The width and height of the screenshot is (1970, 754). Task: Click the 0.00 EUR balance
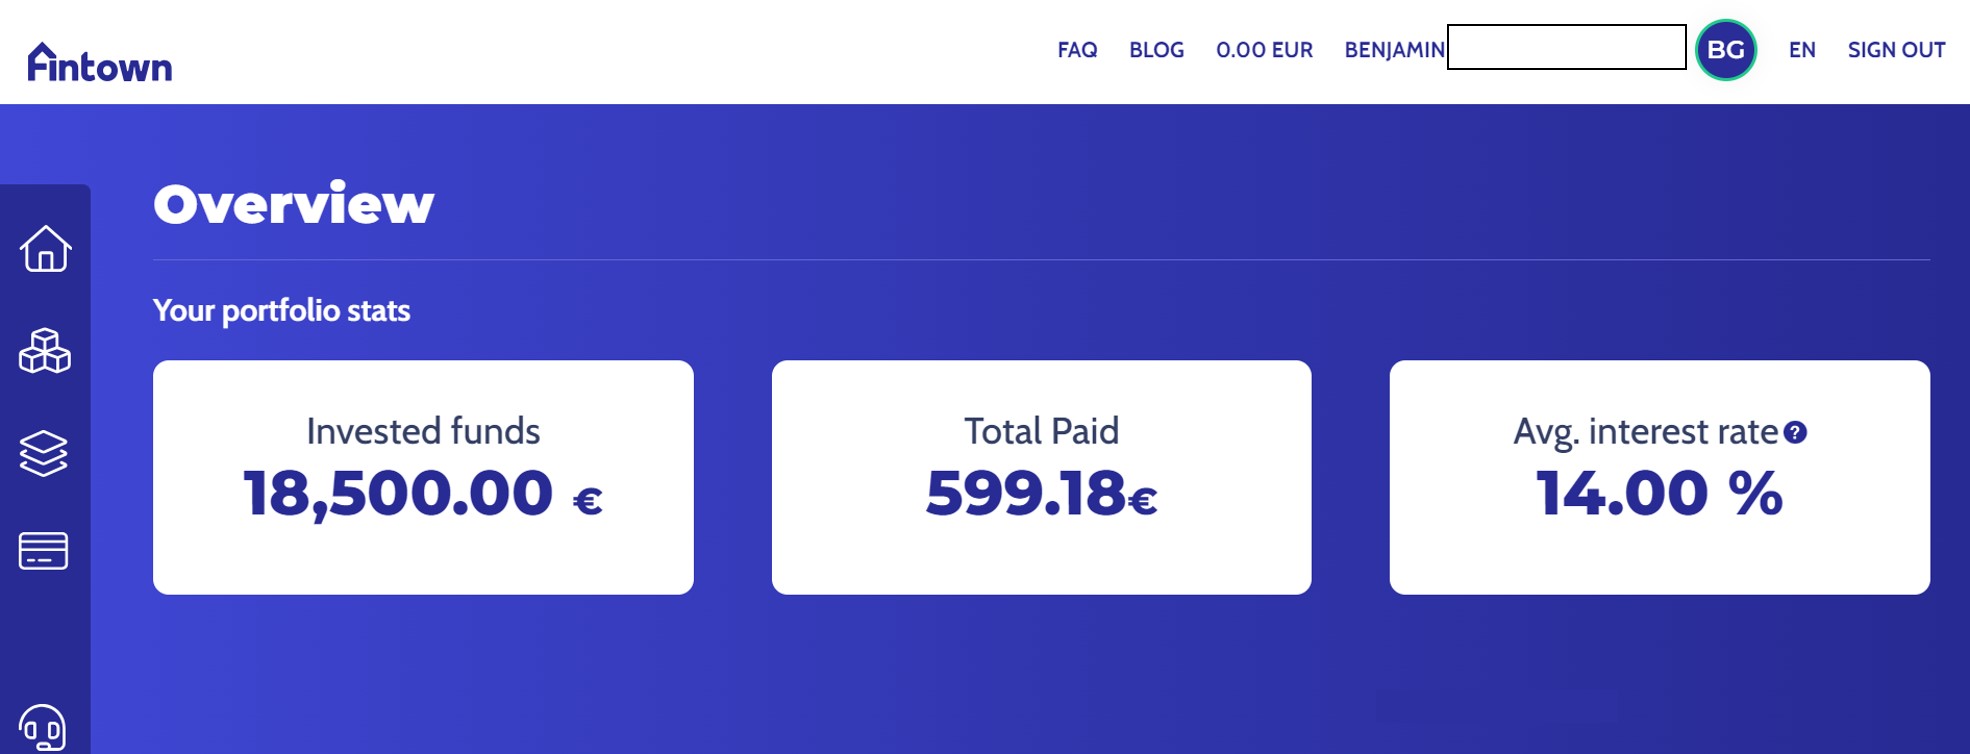(x=1264, y=50)
